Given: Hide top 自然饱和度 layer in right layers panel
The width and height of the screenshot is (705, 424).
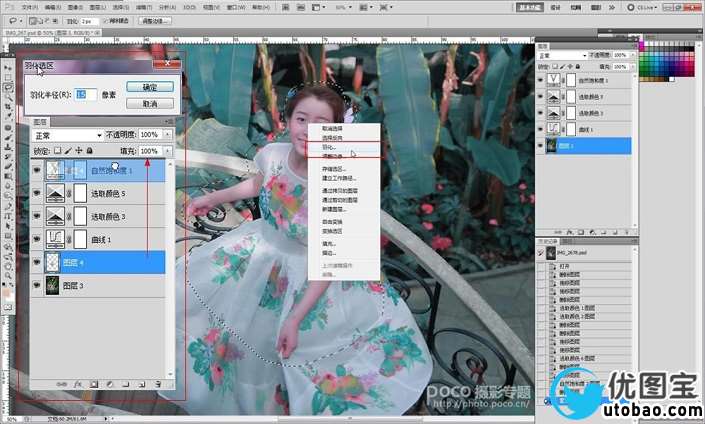Looking at the screenshot, I should [x=540, y=80].
